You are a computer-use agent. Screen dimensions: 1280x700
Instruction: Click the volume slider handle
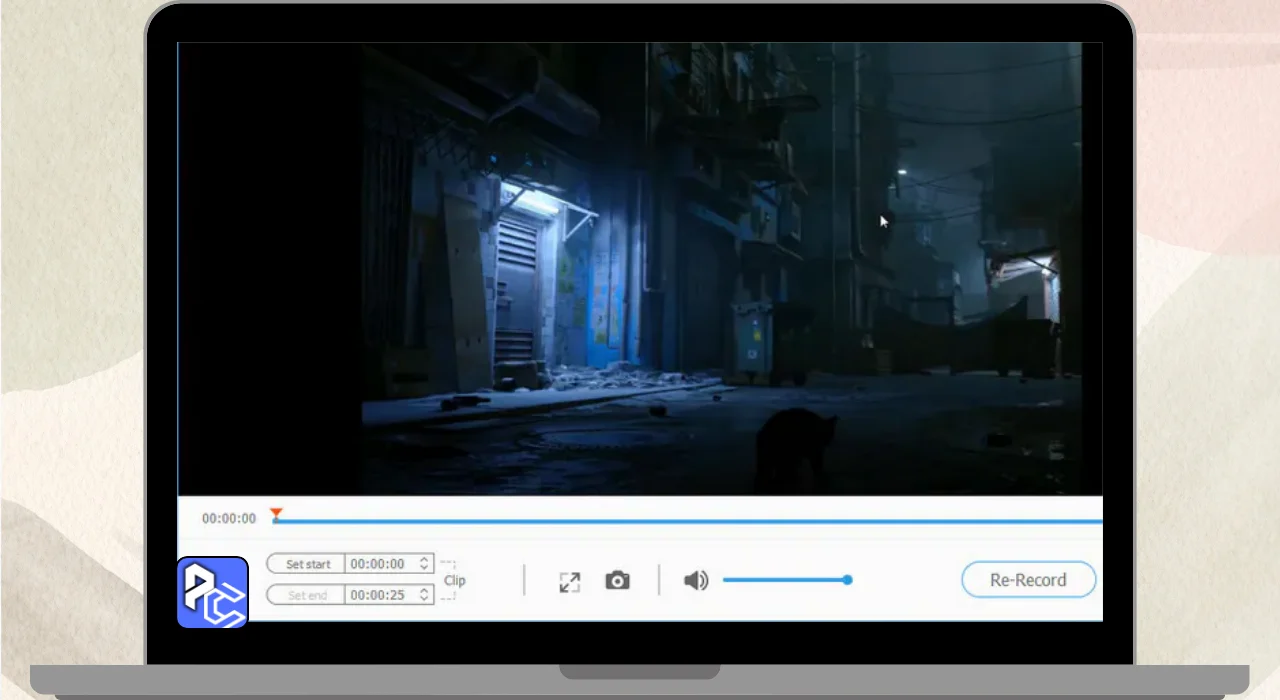[x=847, y=580]
